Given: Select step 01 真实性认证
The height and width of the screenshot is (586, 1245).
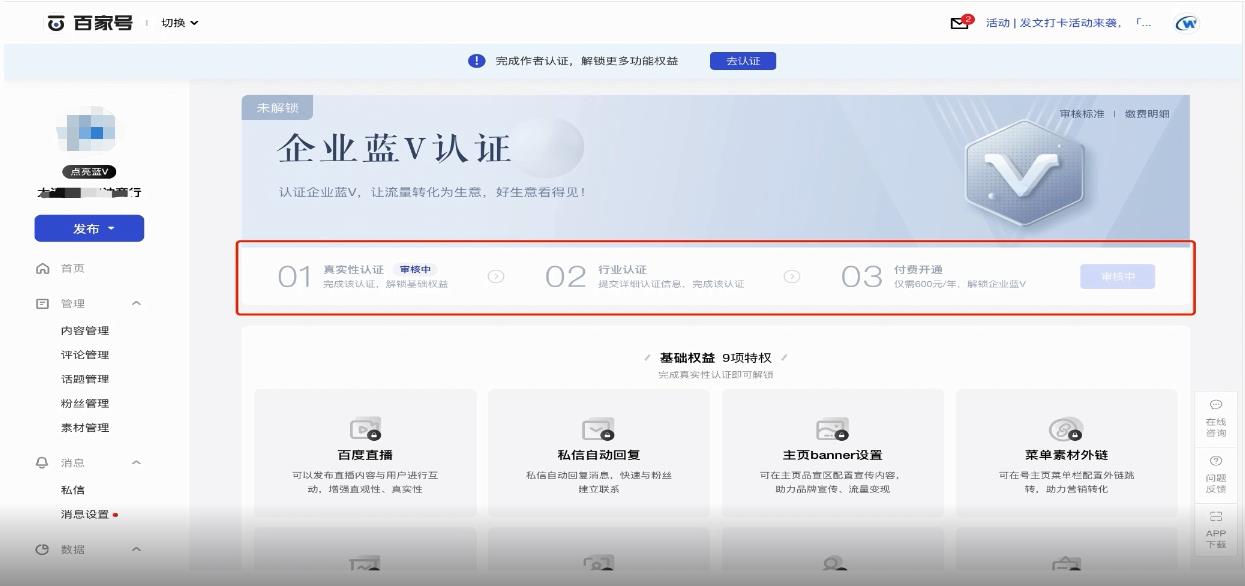Looking at the screenshot, I should (x=362, y=277).
